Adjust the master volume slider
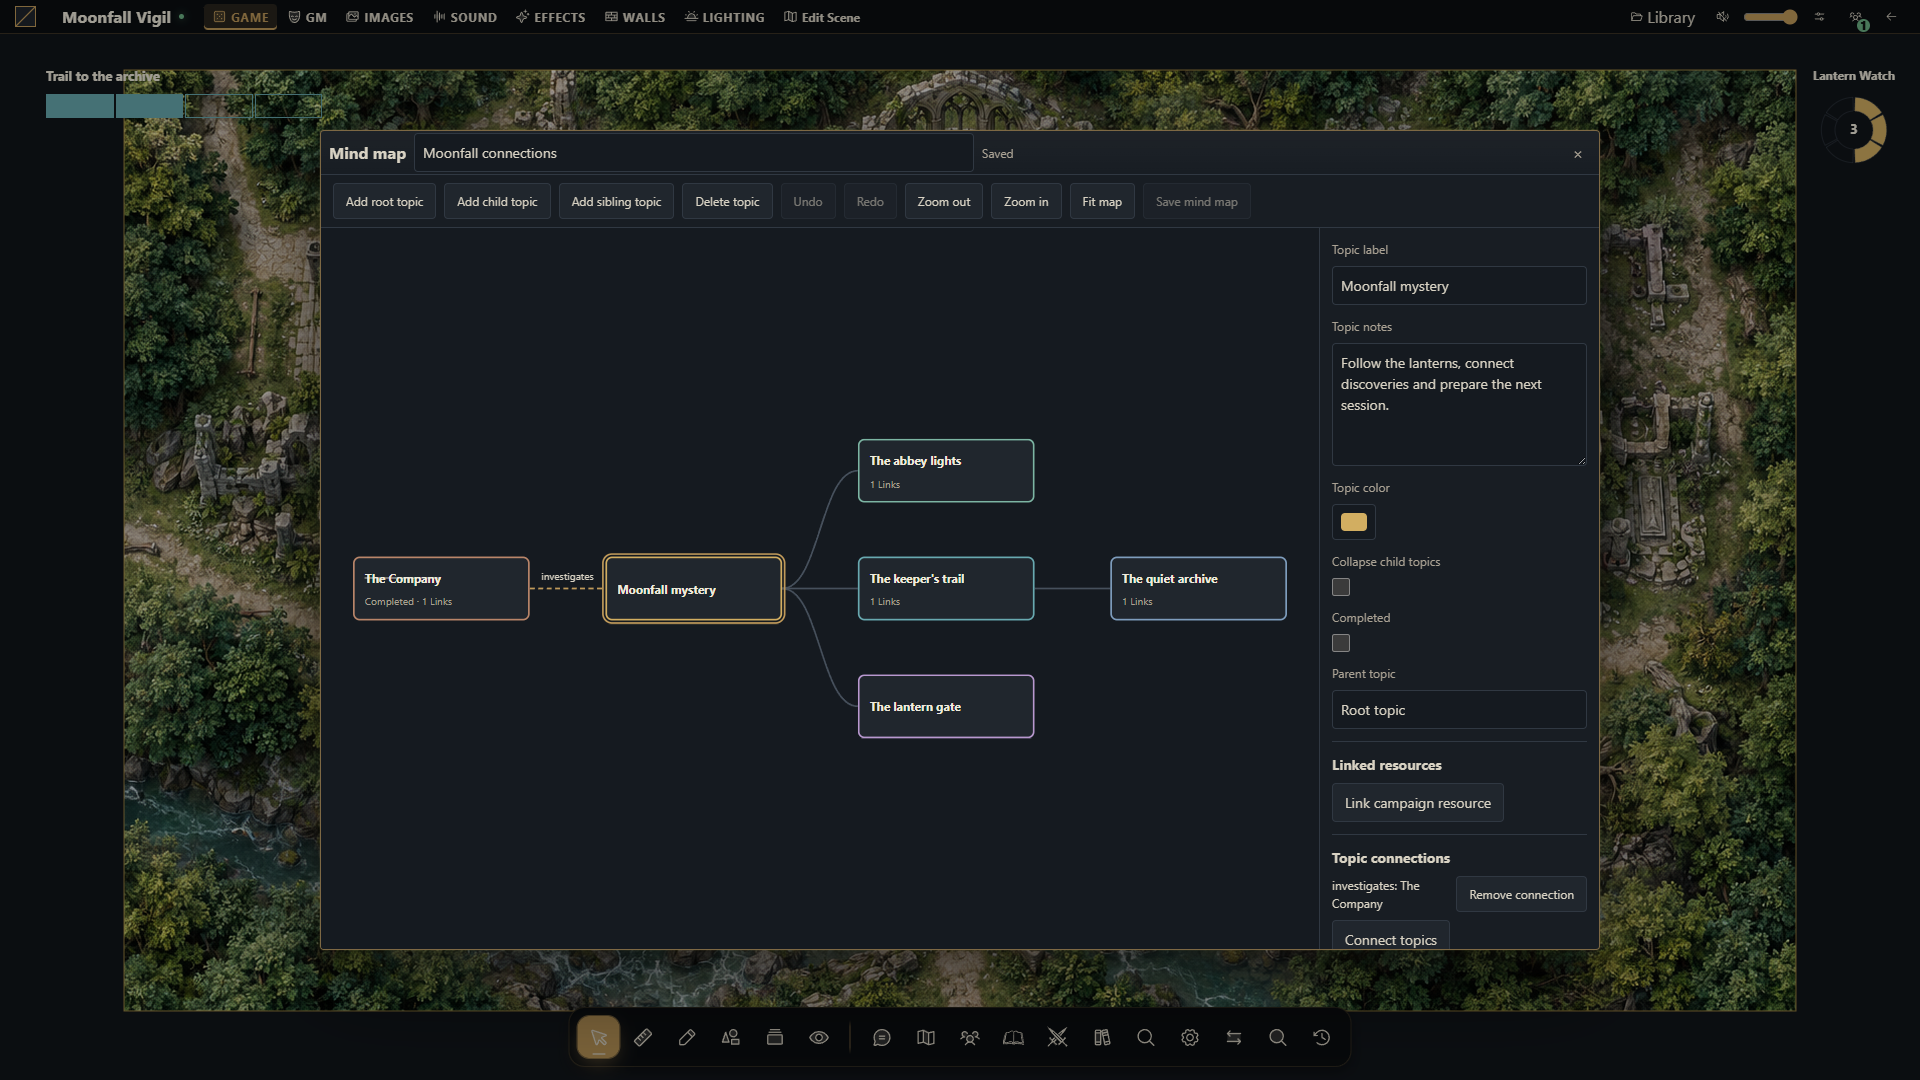Image resolution: width=1920 pixels, height=1080 pixels. (x=1770, y=17)
